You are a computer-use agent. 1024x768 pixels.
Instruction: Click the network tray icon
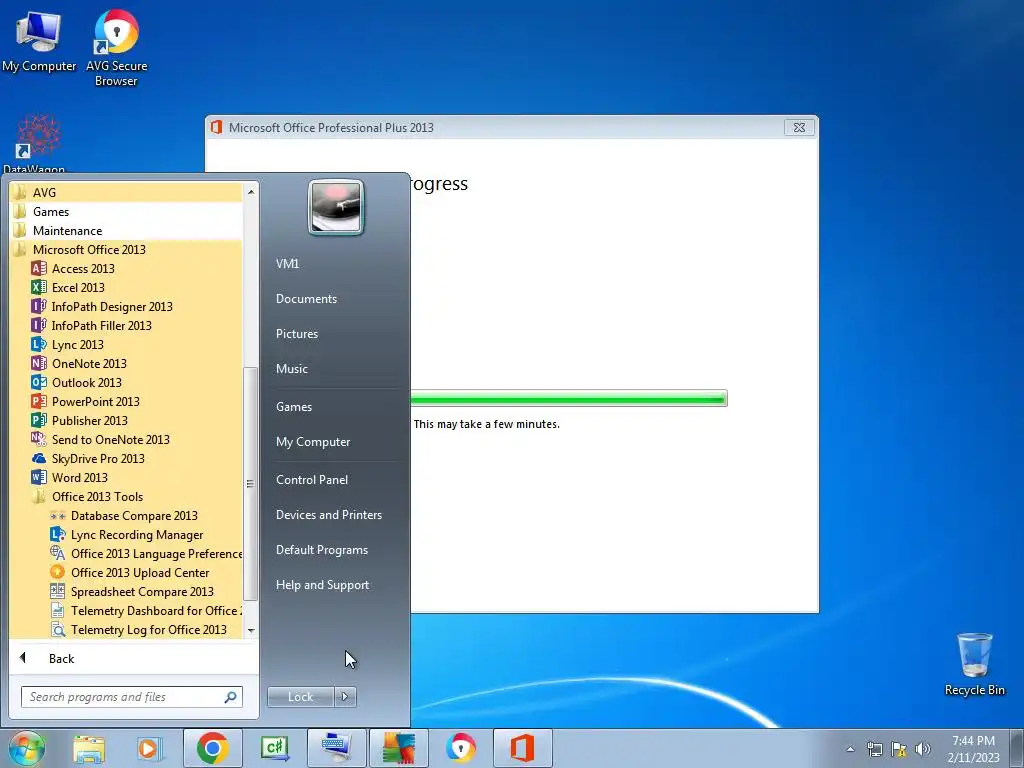[x=874, y=749]
